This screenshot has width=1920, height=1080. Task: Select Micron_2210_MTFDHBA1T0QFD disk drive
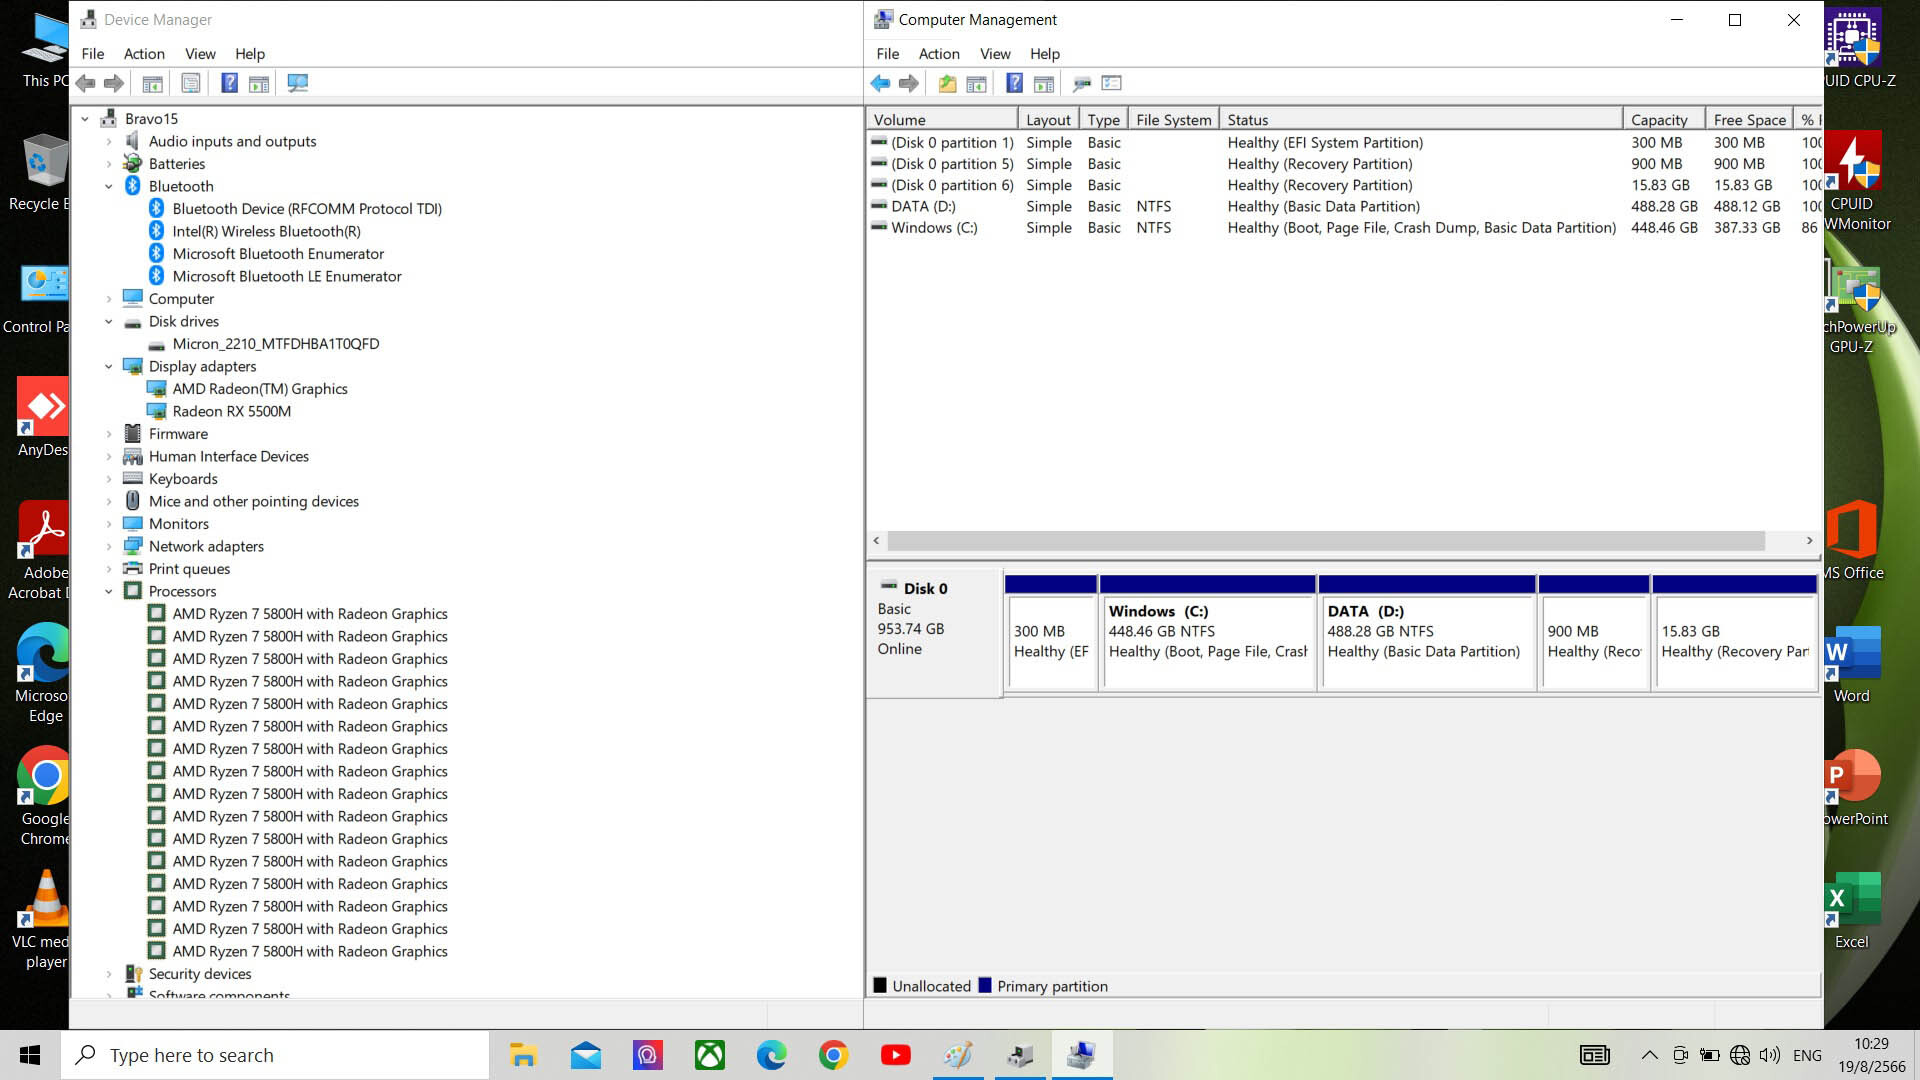[x=275, y=343]
